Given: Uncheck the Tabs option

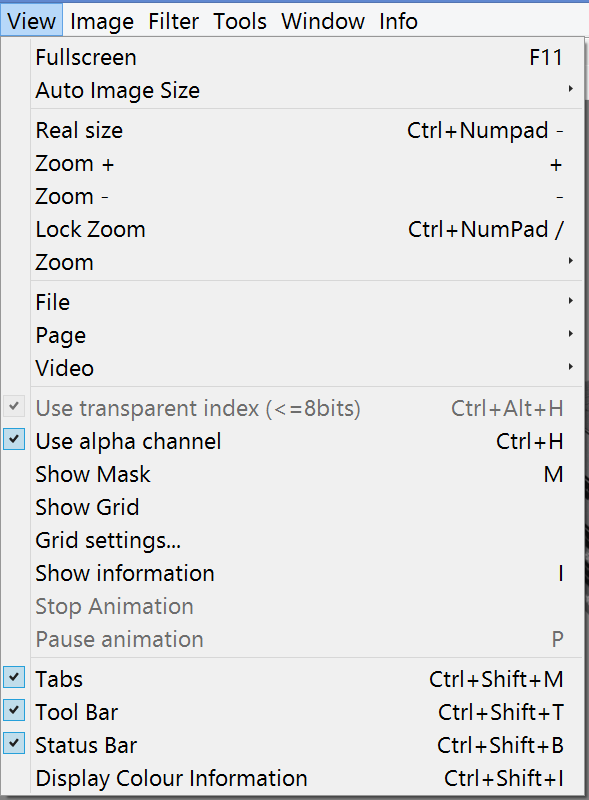Looking at the screenshot, I should [14, 678].
